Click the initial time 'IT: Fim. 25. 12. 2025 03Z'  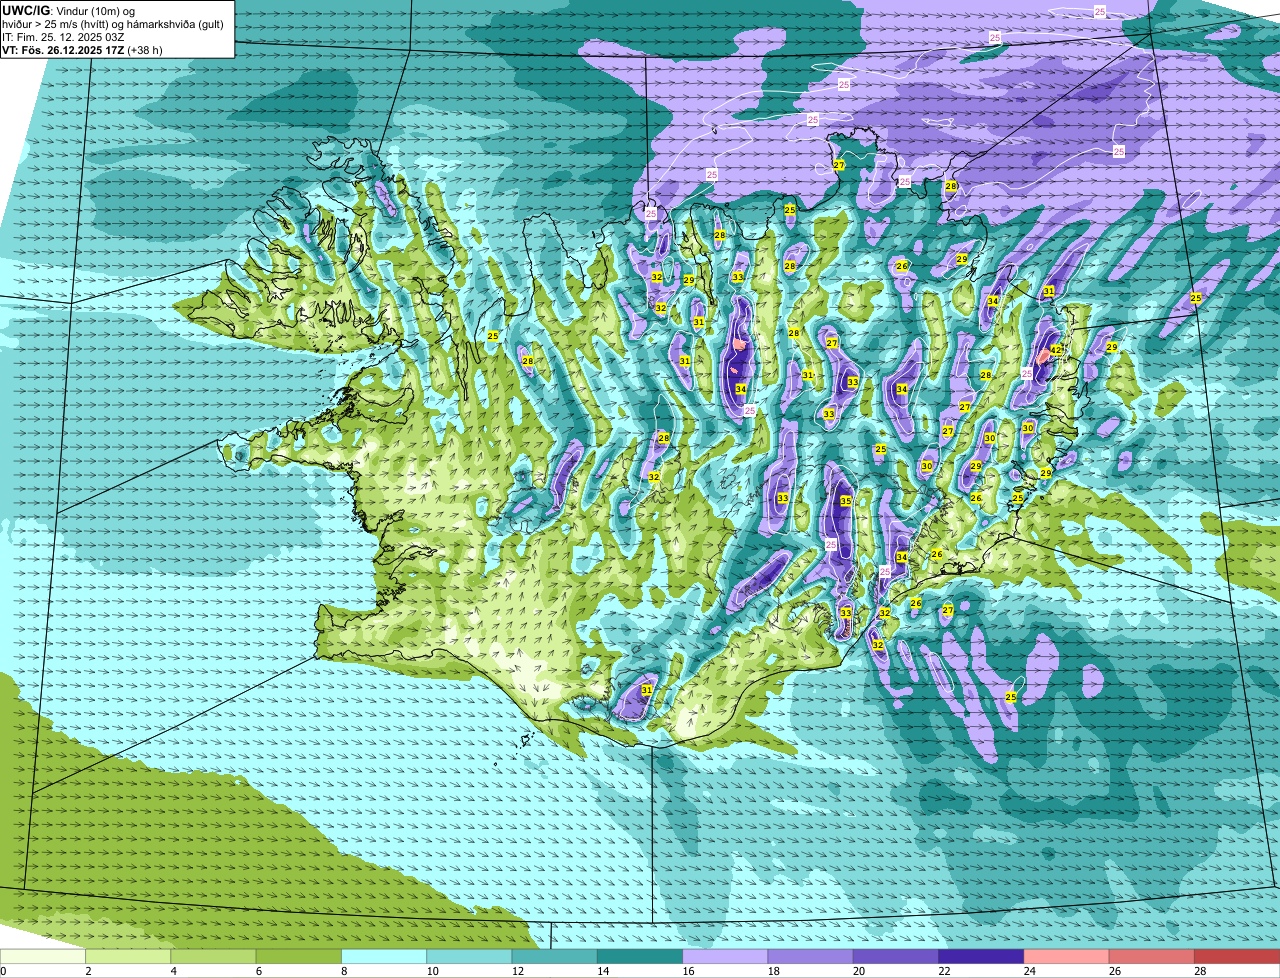point(63,37)
